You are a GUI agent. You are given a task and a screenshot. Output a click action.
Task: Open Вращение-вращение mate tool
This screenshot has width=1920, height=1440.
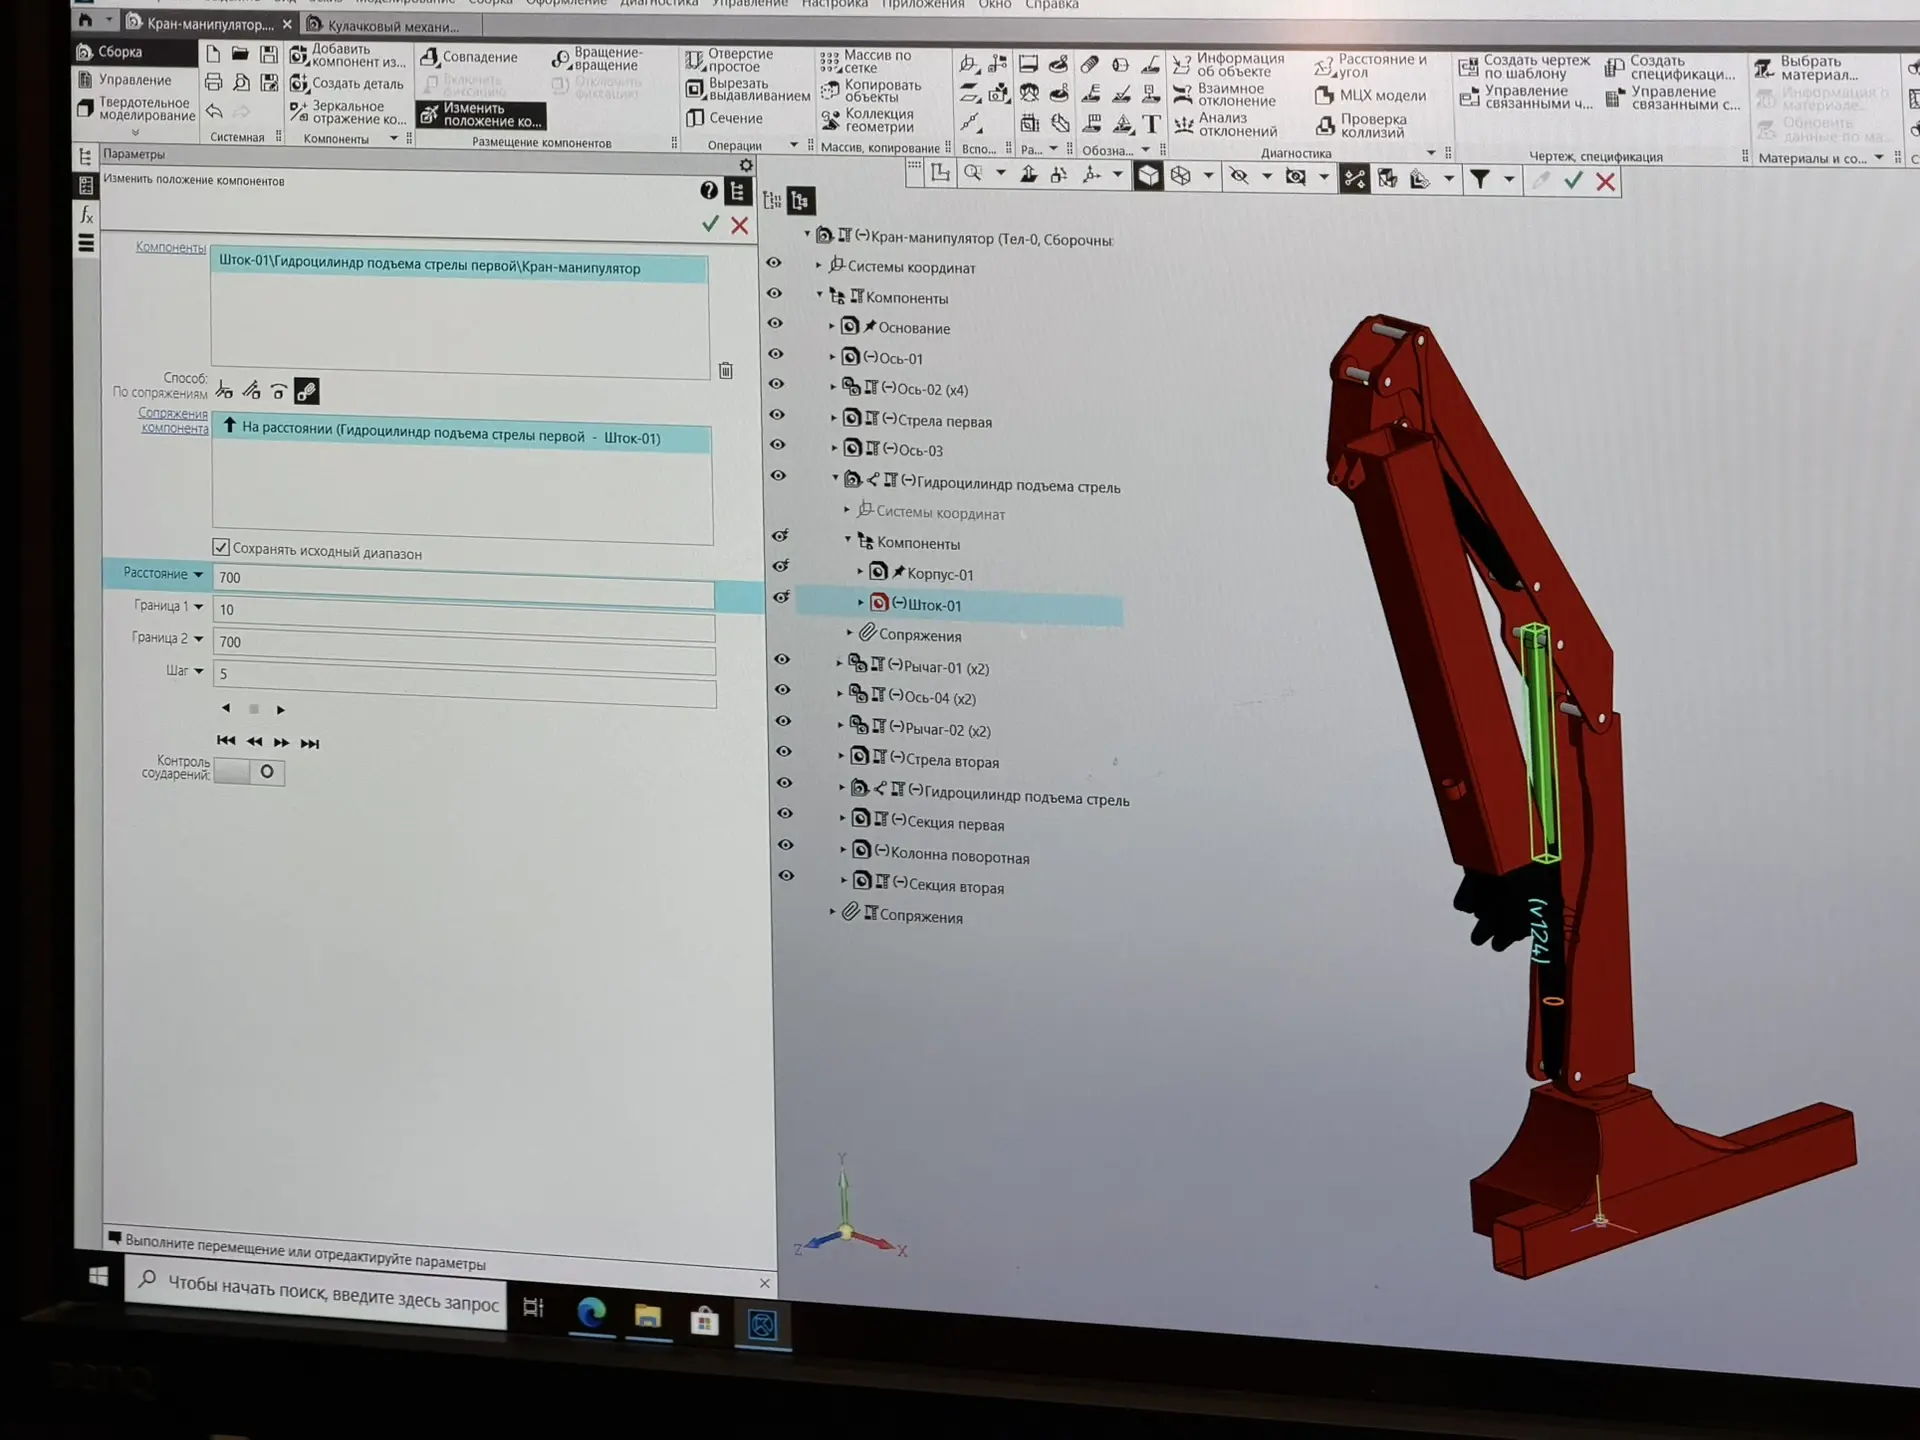(597, 59)
